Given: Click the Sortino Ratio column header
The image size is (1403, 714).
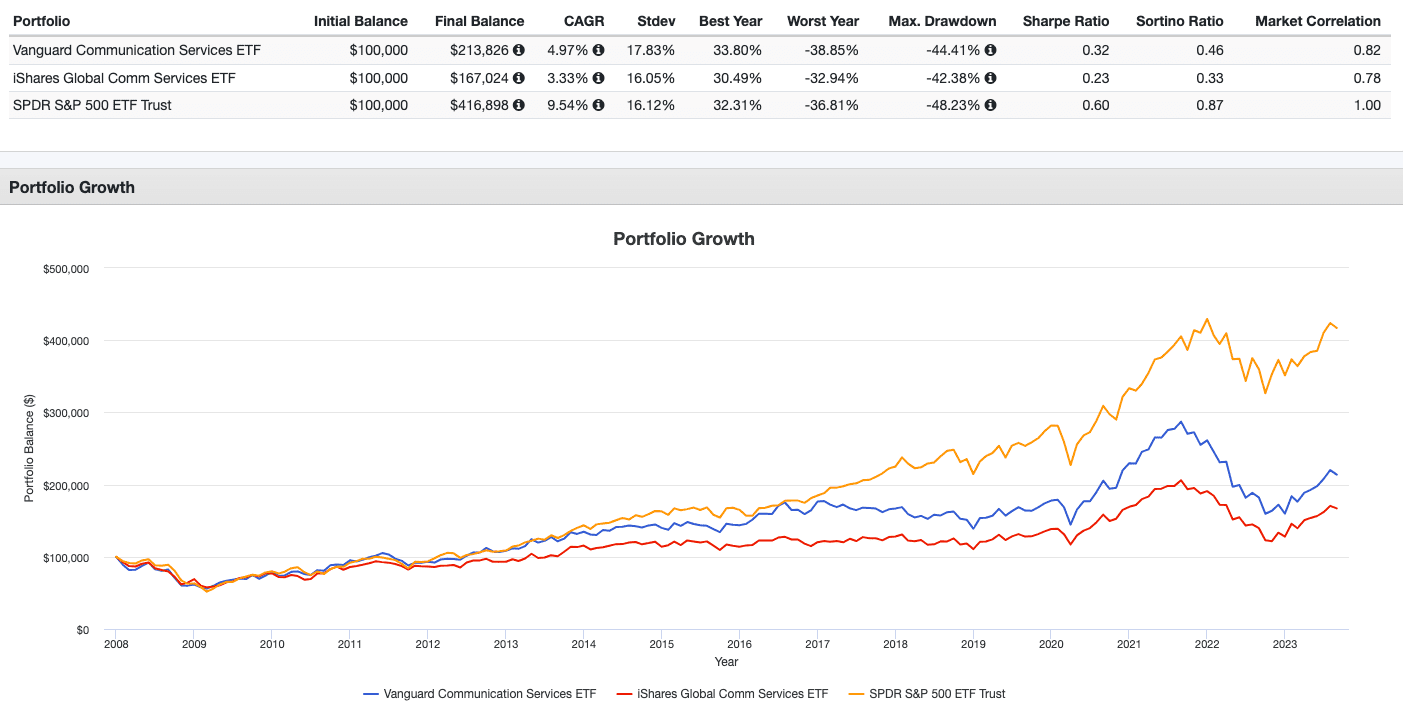Looking at the screenshot, I should (1180, 21).
